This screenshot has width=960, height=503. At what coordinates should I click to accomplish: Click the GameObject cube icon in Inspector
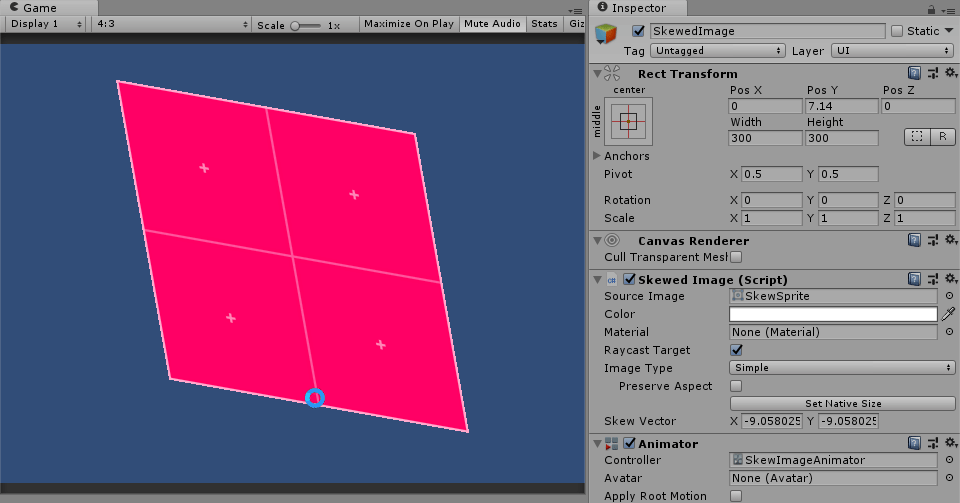point(606,34)
